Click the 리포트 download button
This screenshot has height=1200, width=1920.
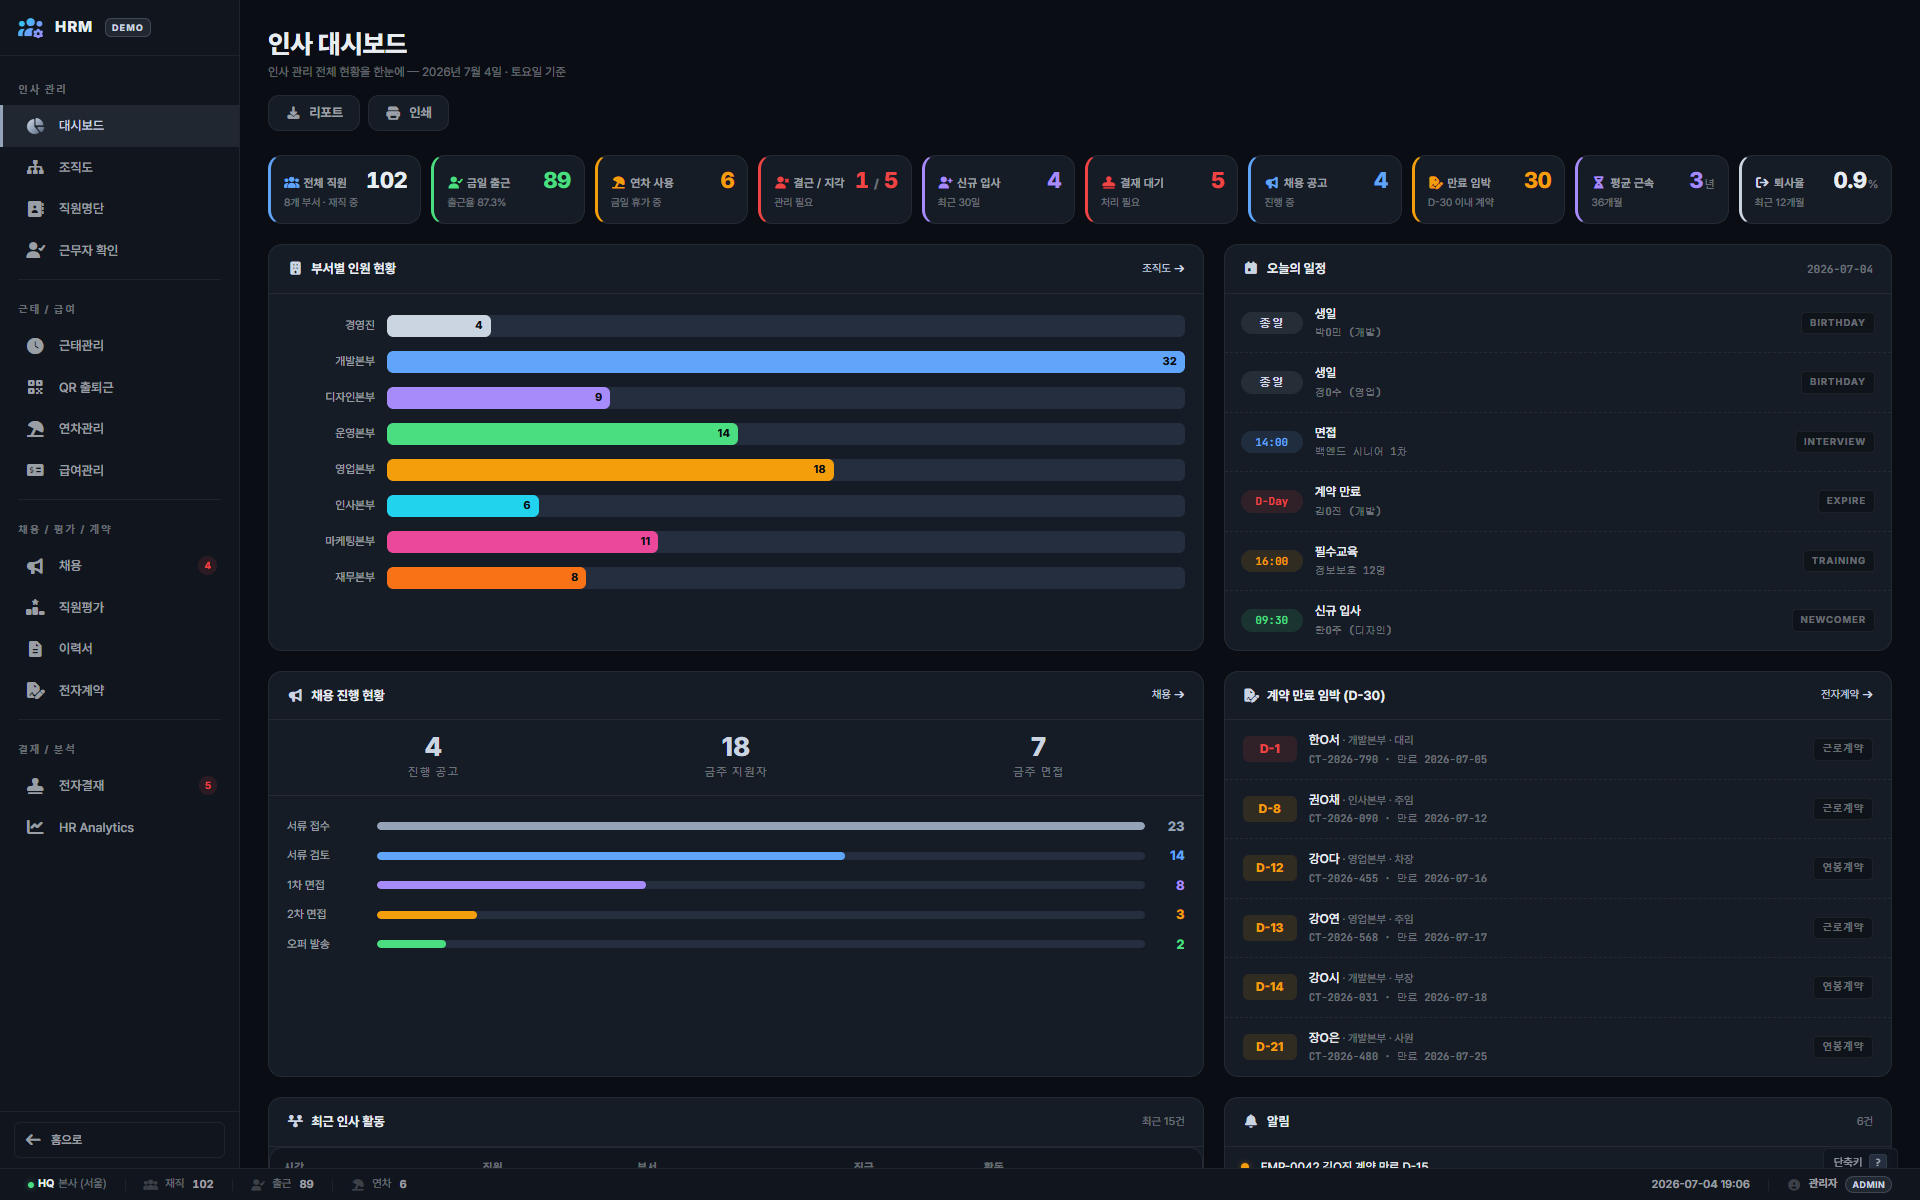click(x=314, y=113)
